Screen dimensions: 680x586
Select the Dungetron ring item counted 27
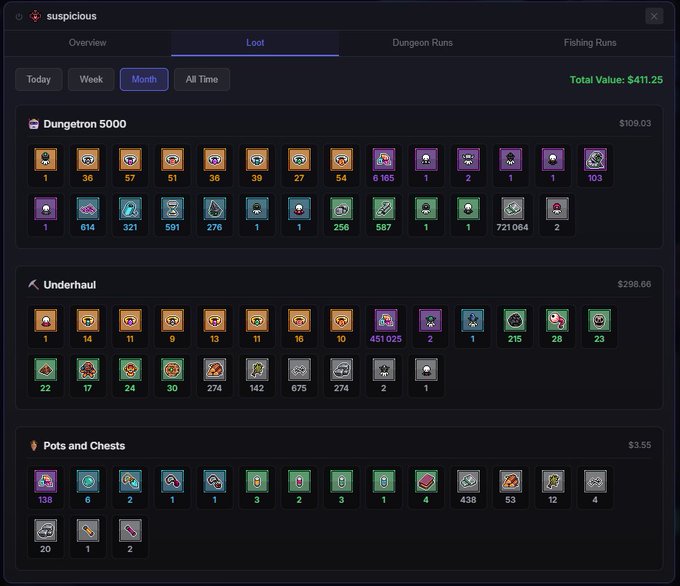pyautogui.click(x=299, y=165)
